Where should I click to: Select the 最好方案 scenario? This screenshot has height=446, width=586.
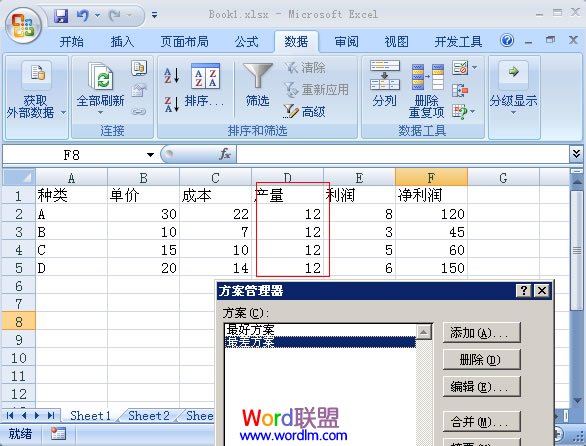[x=321, y=330]
